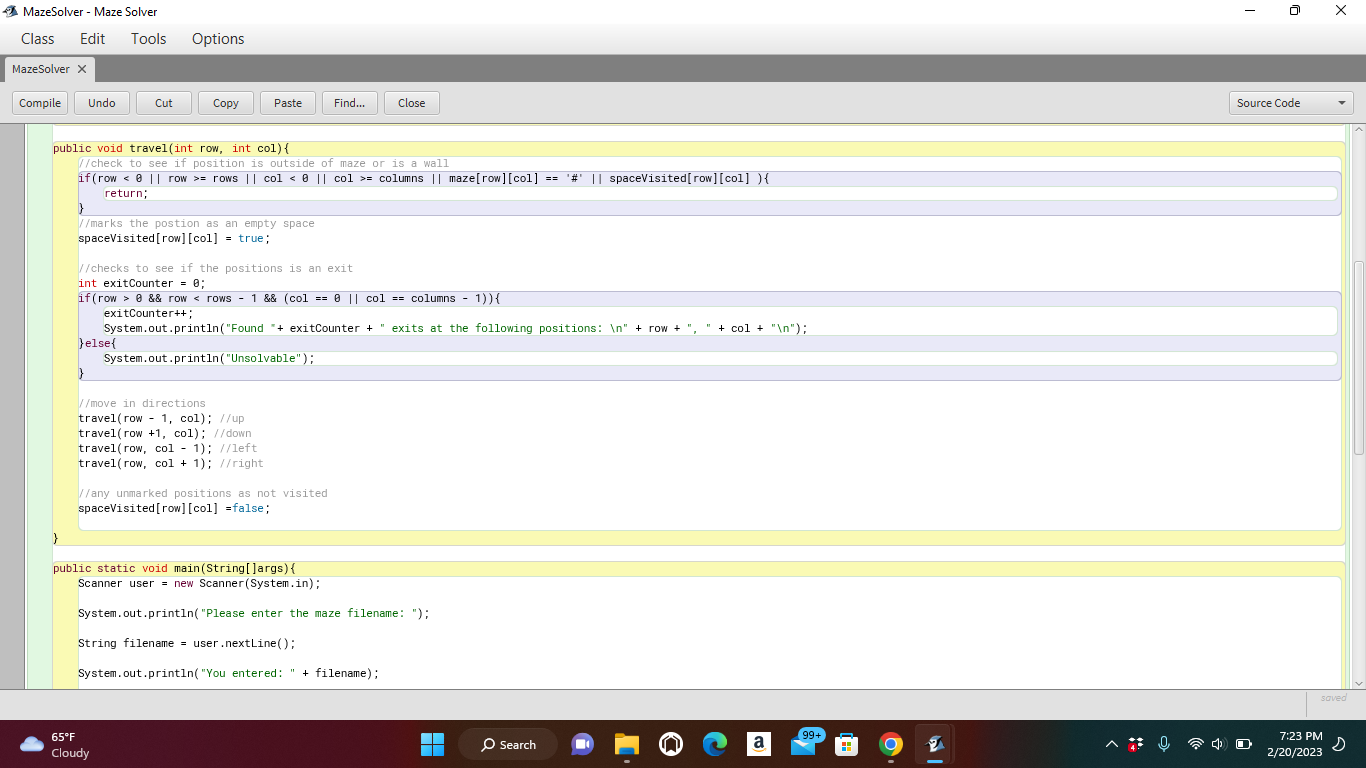Launch the Amazon app from taskbar
This screenshot has height=768, width=1366.
pyautogui.click(x=758, y=744)
